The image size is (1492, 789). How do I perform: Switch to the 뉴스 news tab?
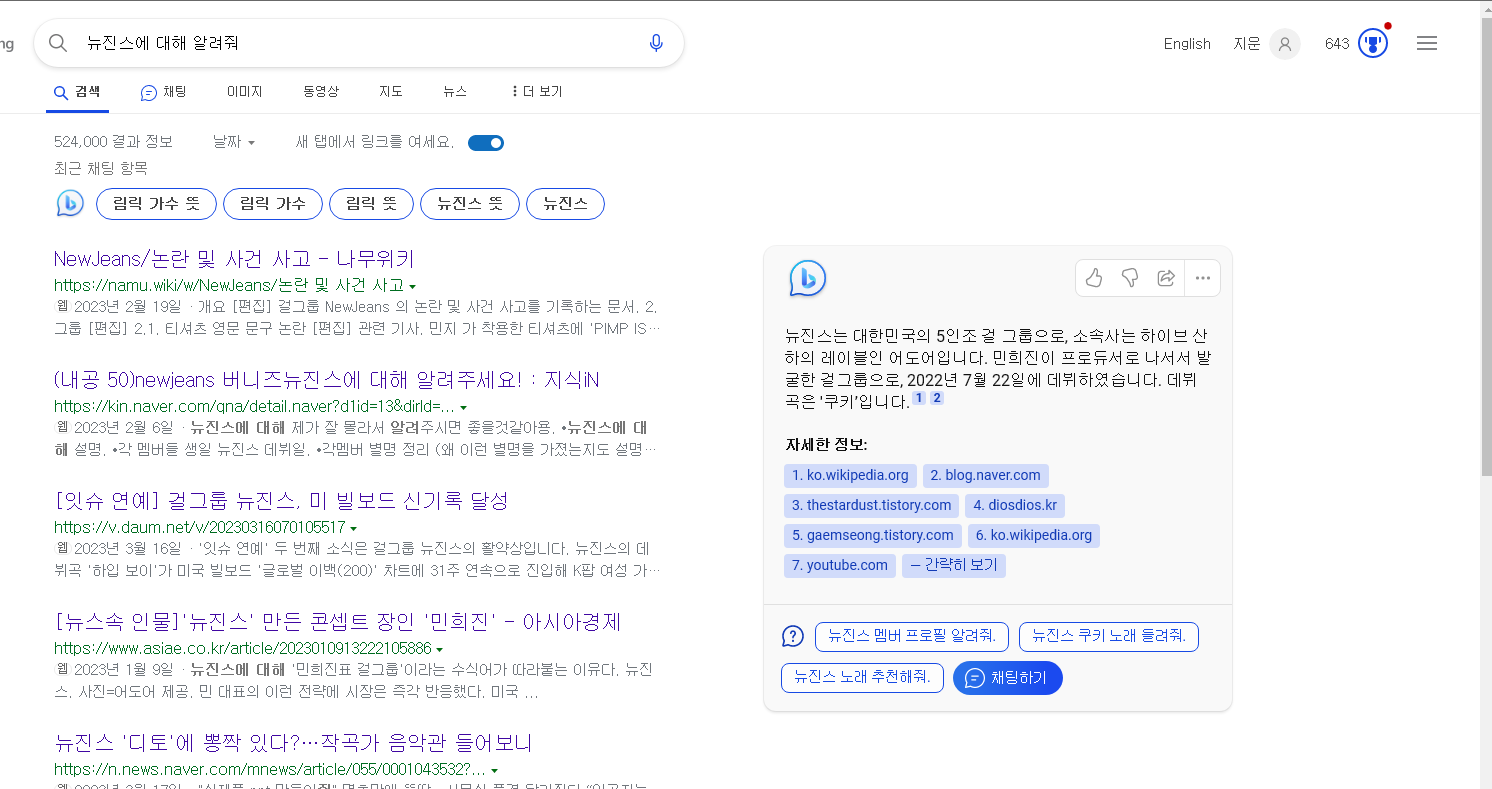pyautogui.click(x=455, y=91)
